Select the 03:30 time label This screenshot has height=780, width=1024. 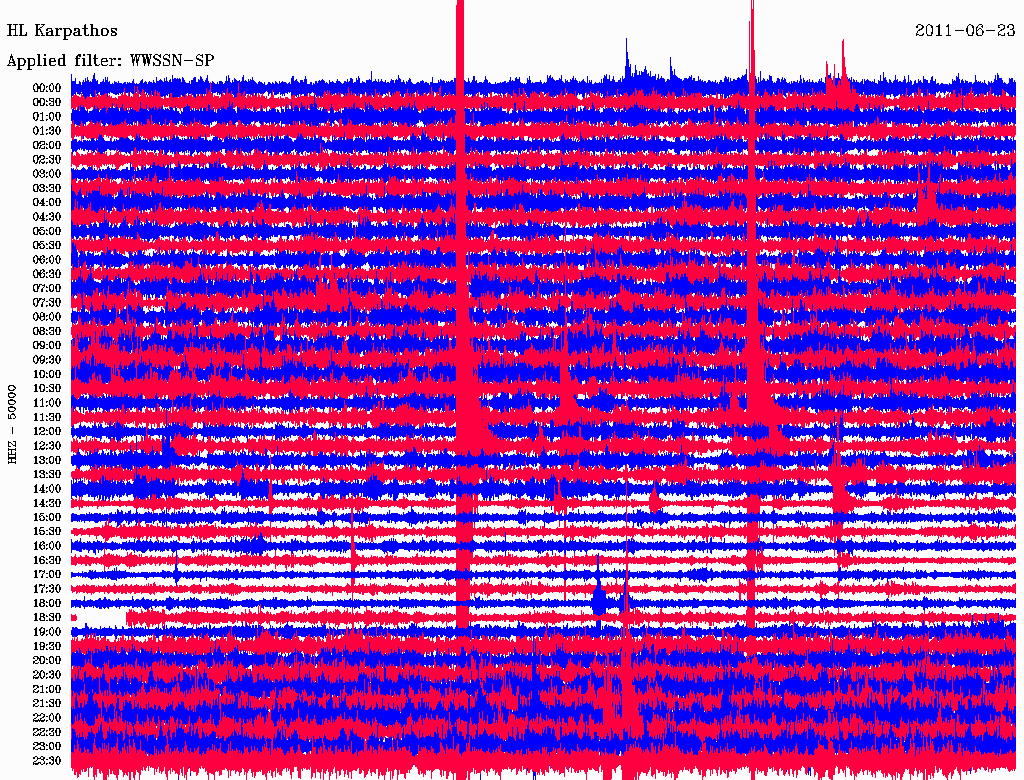click(x=47, y=188)
